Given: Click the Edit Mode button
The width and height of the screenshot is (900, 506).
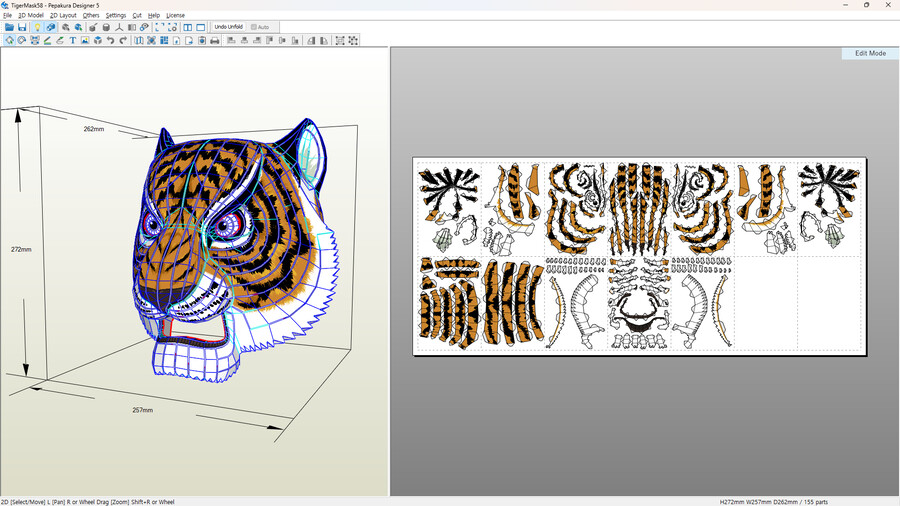Looking at the screenshot, I should tap(869, 53).
